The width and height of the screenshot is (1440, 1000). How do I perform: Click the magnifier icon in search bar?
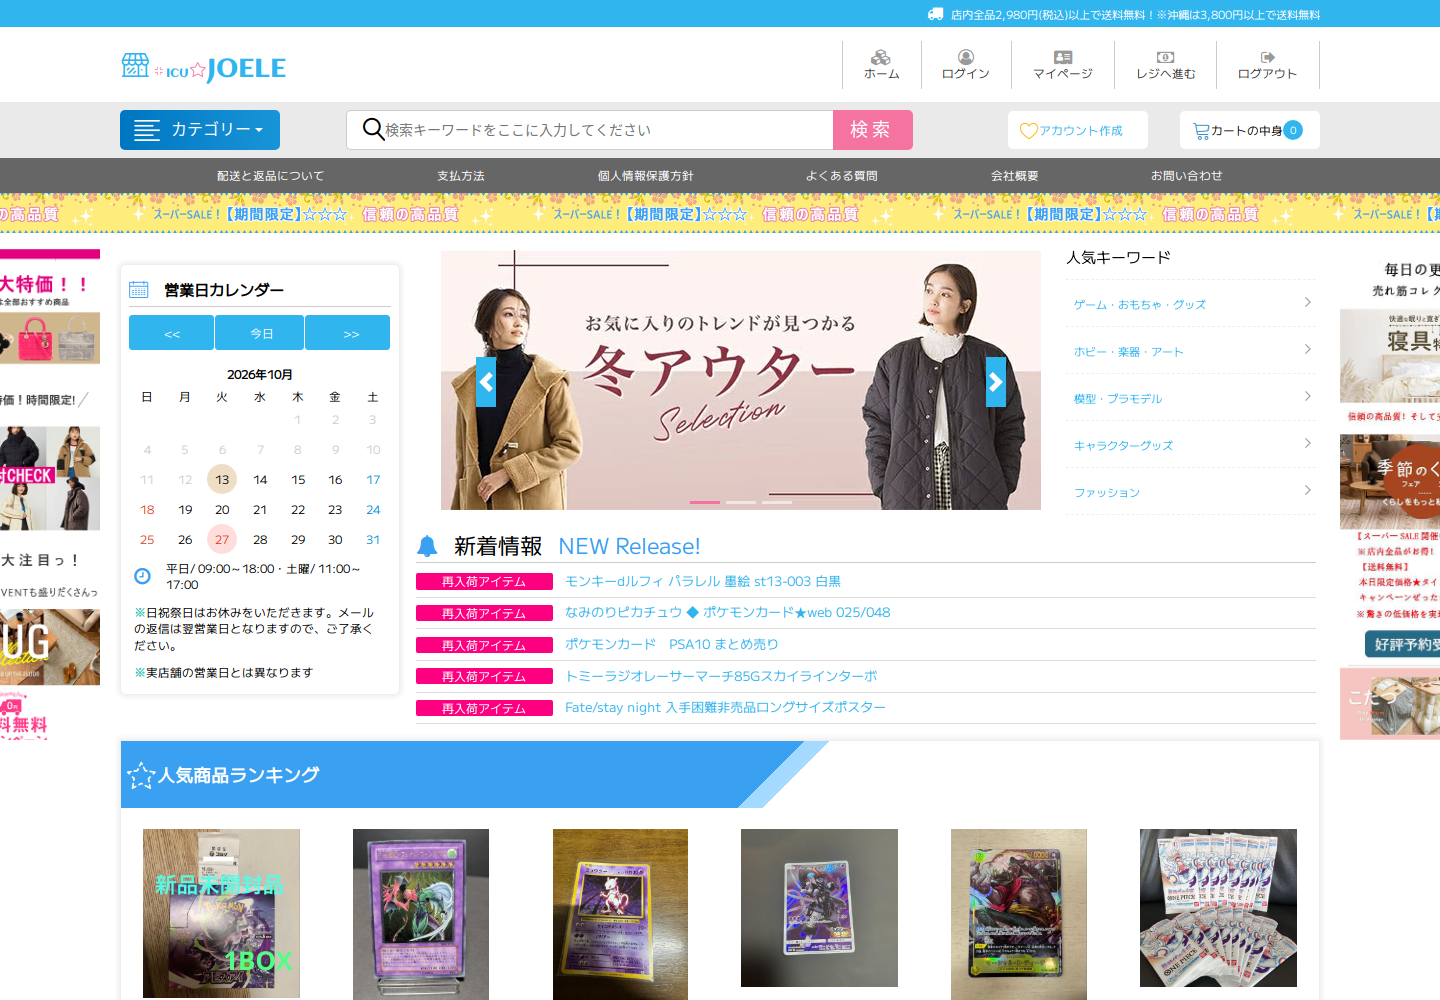[x=373, y=129]
